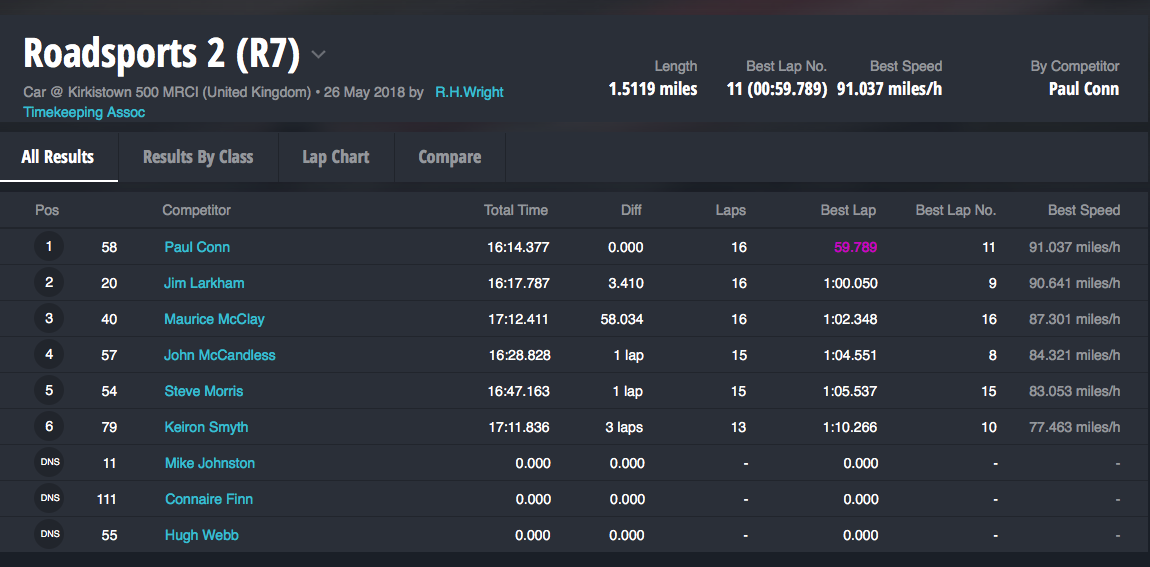Click the Best Lap column header
1150x567 pixels.
[x=848, y=210]
